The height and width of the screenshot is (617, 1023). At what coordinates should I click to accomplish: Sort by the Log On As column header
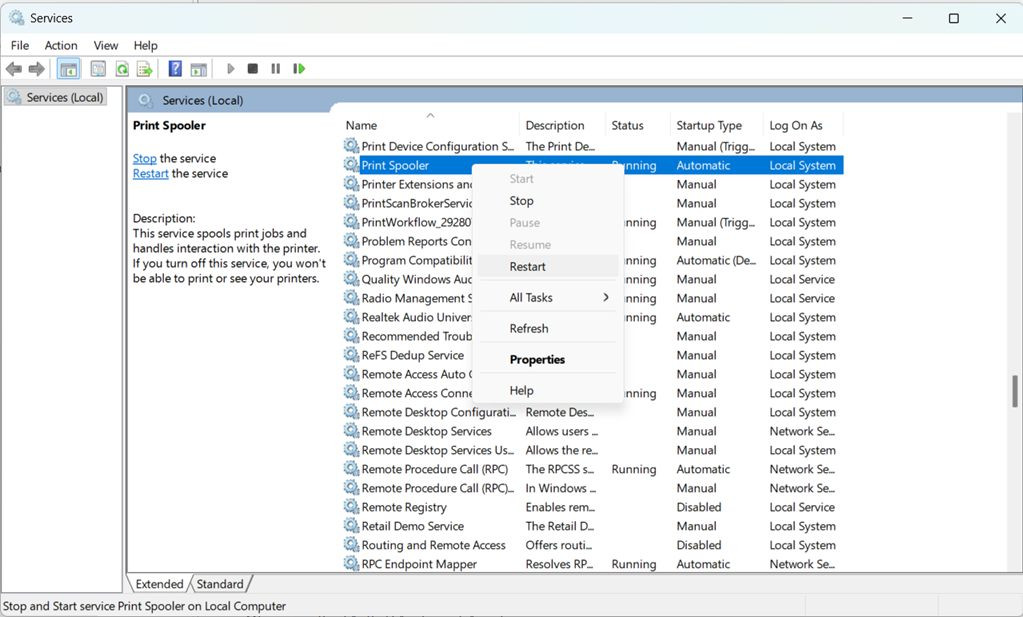802,125
